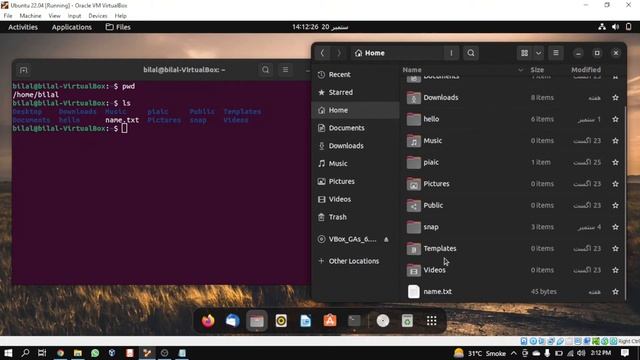Image resolution: width=640 pixels, height=360 pixels.
Task: Open LibreOffice Writer from dock
Action: tap(305, 321)
